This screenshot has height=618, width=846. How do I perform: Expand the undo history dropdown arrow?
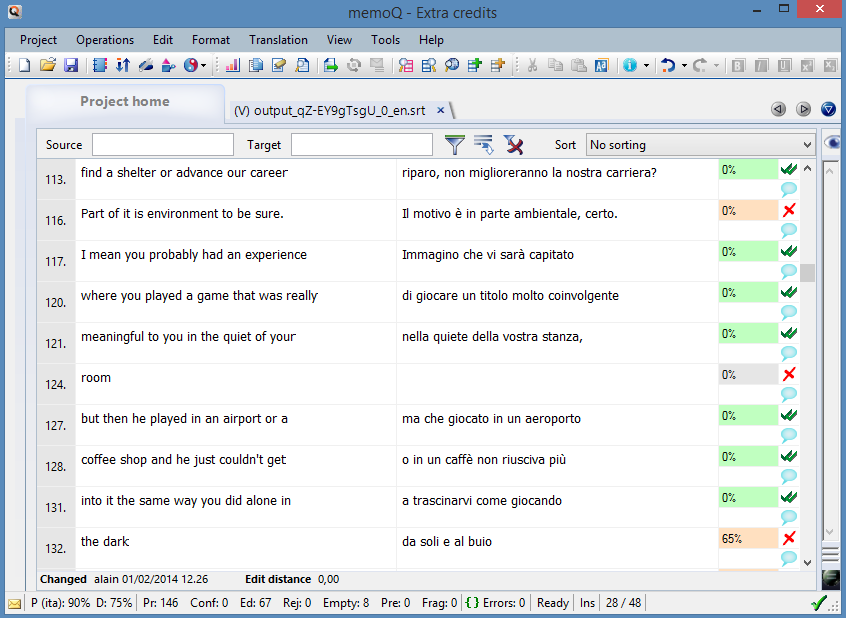(684, 66)
